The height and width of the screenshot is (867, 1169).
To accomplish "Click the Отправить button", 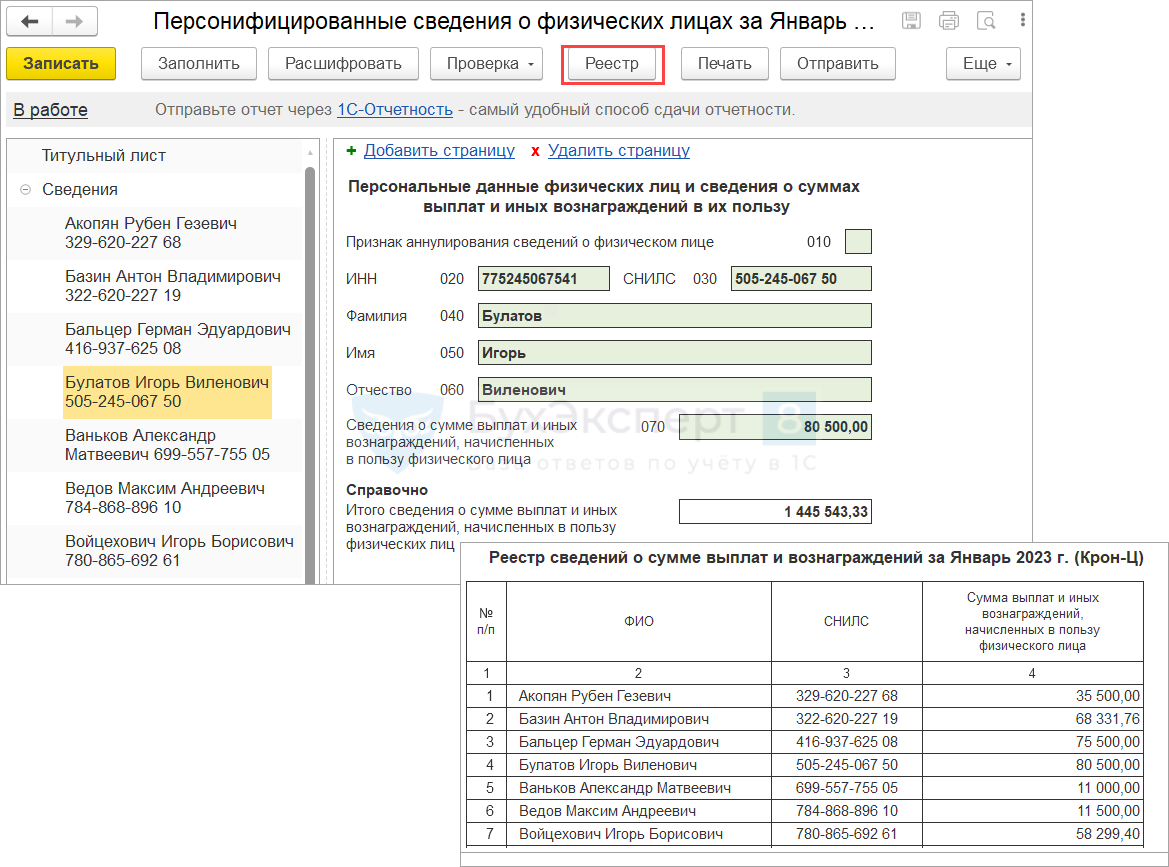I will pyautogui.click(x=838, y=64).
